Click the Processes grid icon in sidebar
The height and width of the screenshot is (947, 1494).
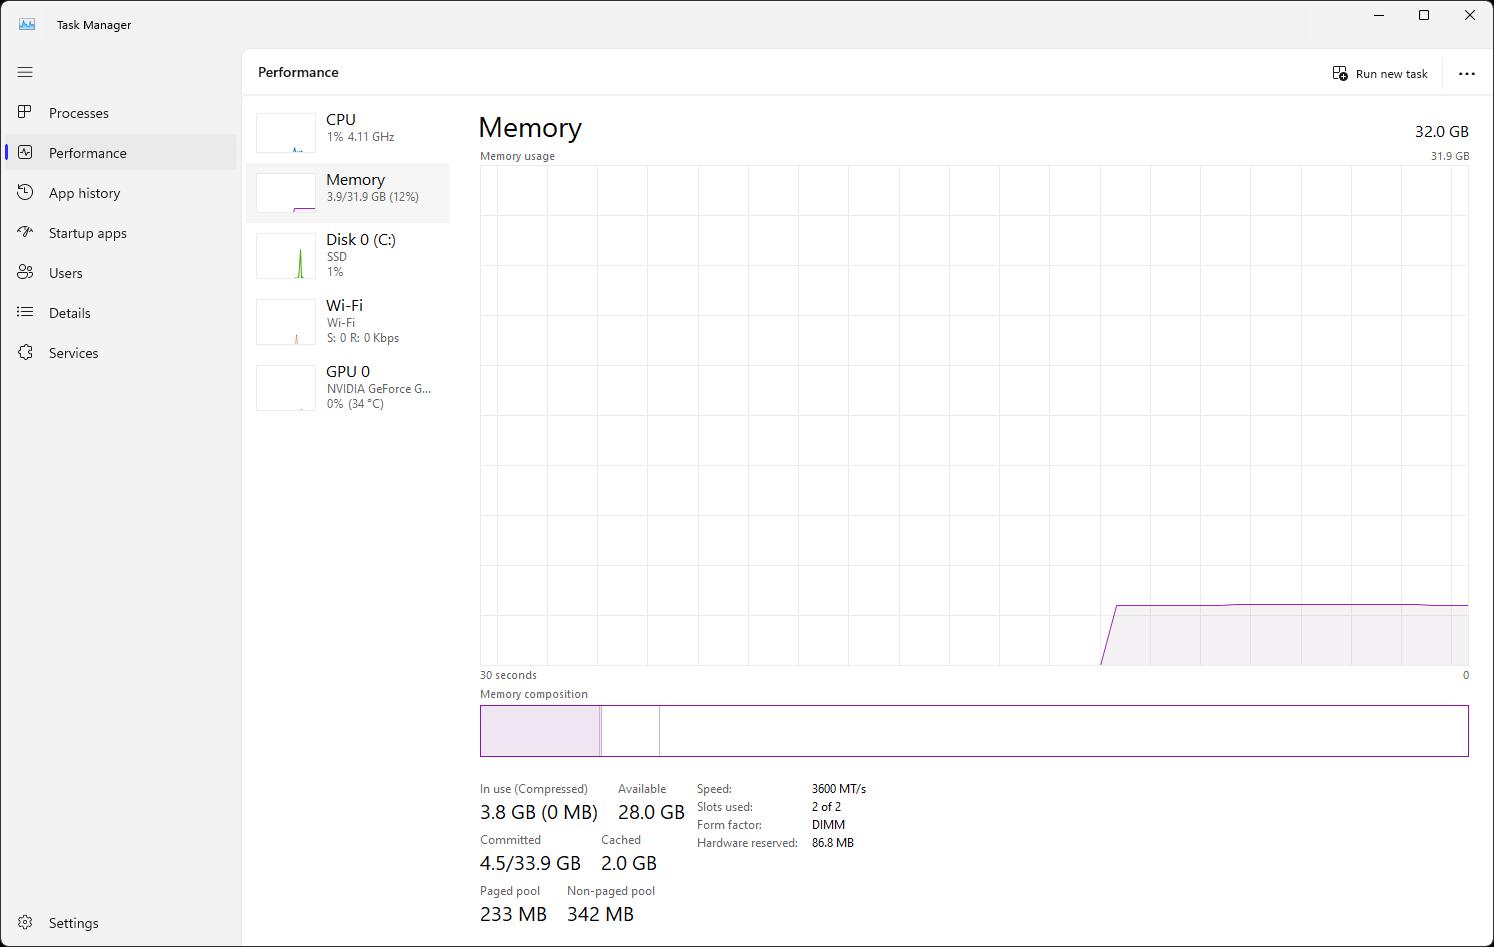pos(25,112)
